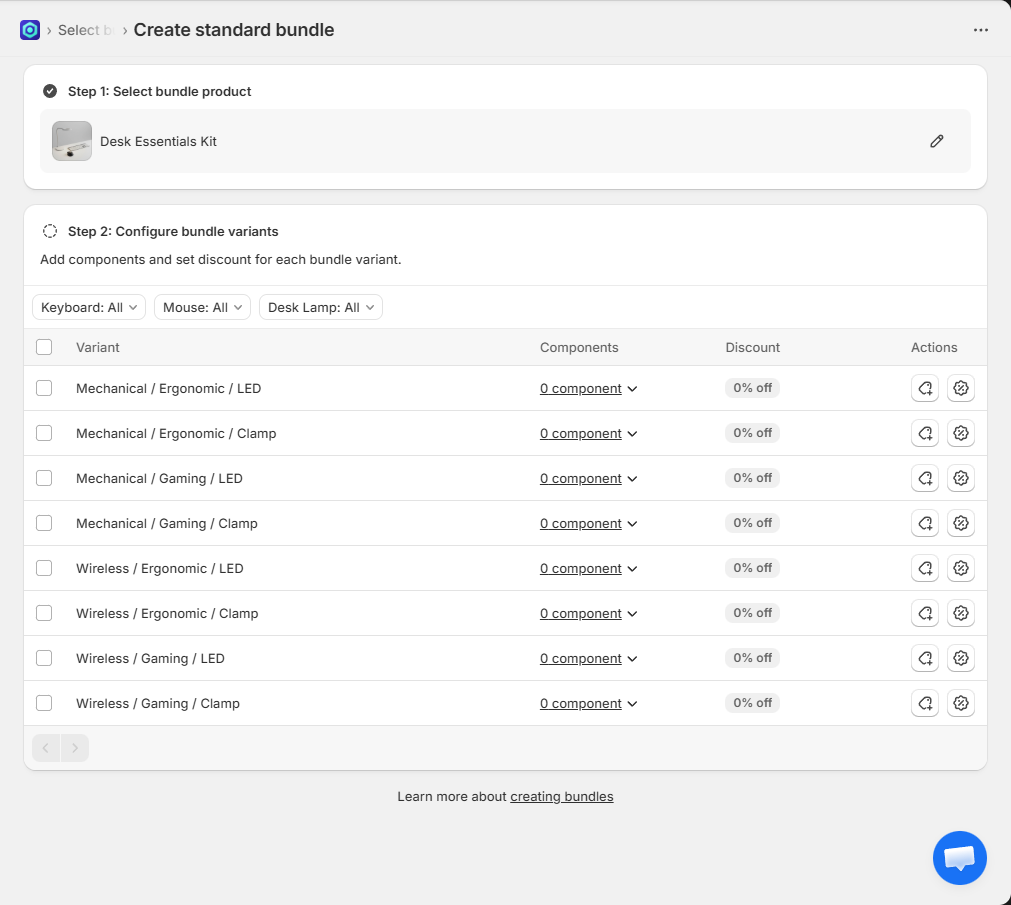Click add component icon for Wireless / Gaming / LED
This screenshot has height=905, width=1011.
[x=925, y=658]
